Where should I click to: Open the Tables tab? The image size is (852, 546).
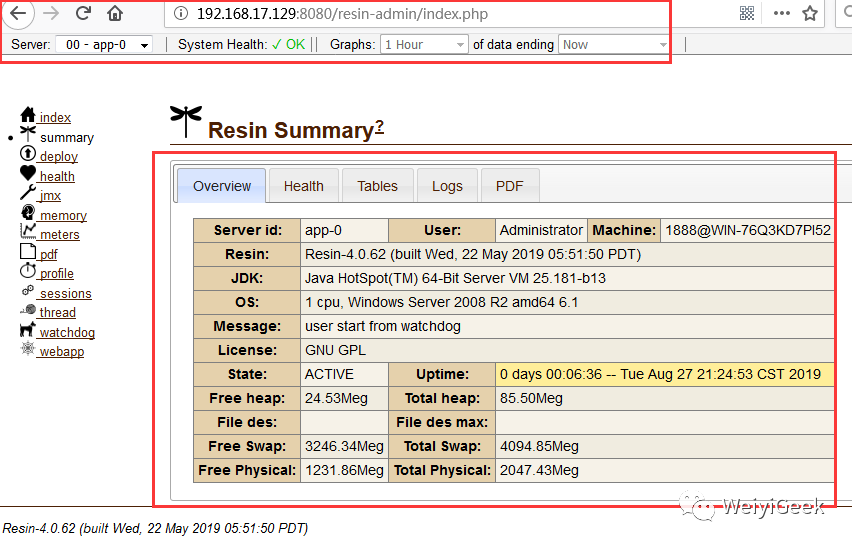(378, 186)
